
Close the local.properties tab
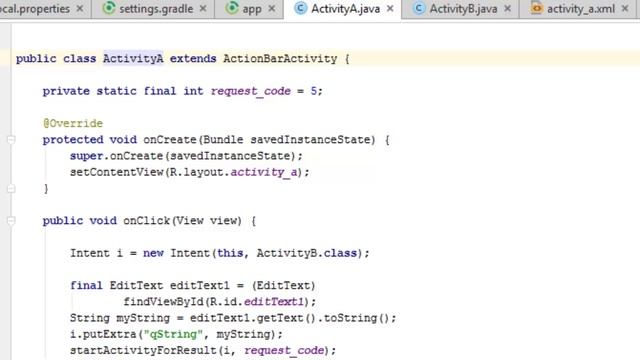tap(80, 9)
